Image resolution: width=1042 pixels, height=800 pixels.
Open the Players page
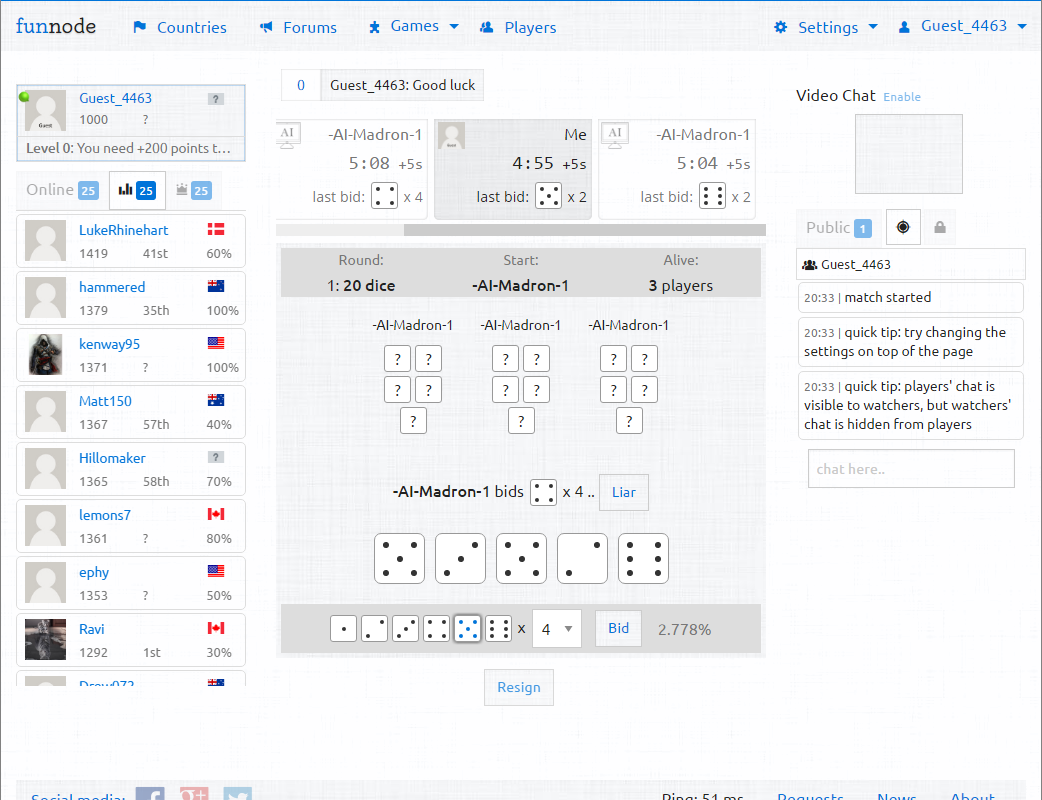tap(530, 27)
